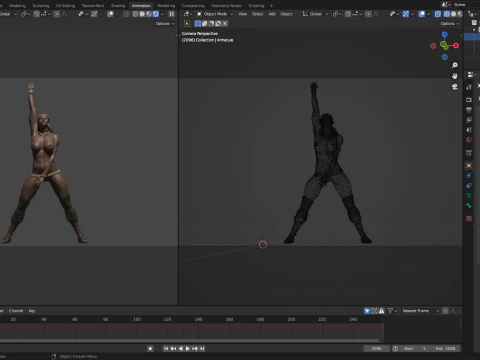Open Object Mode dropdown in right viewport
Image resolution: width=480 pixels, height=360 pixels.
pos(215,14)
